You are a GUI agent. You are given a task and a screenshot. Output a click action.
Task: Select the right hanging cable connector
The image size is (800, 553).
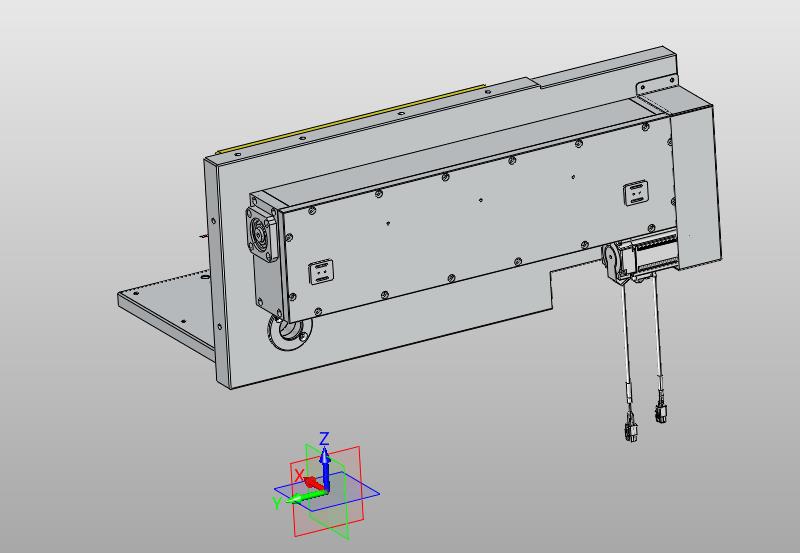coord(662,412)
